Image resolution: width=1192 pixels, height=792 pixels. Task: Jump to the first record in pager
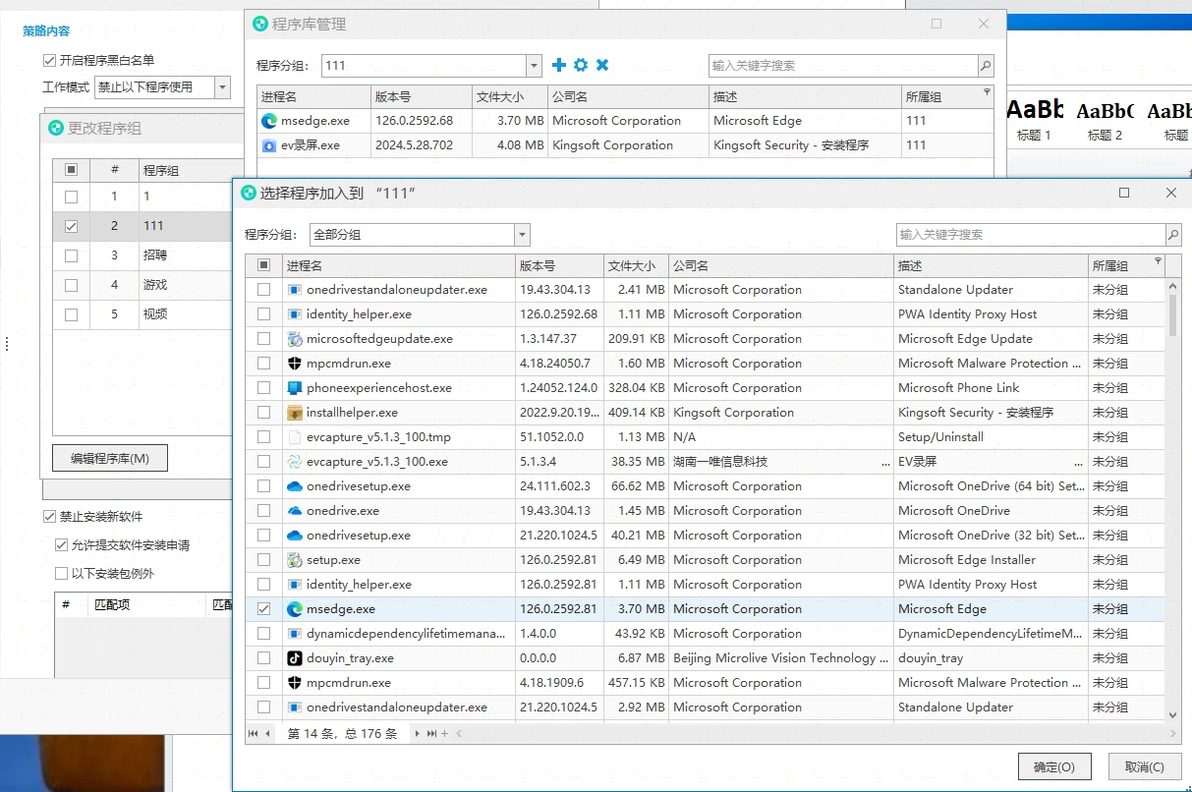(x=254, y=734)
